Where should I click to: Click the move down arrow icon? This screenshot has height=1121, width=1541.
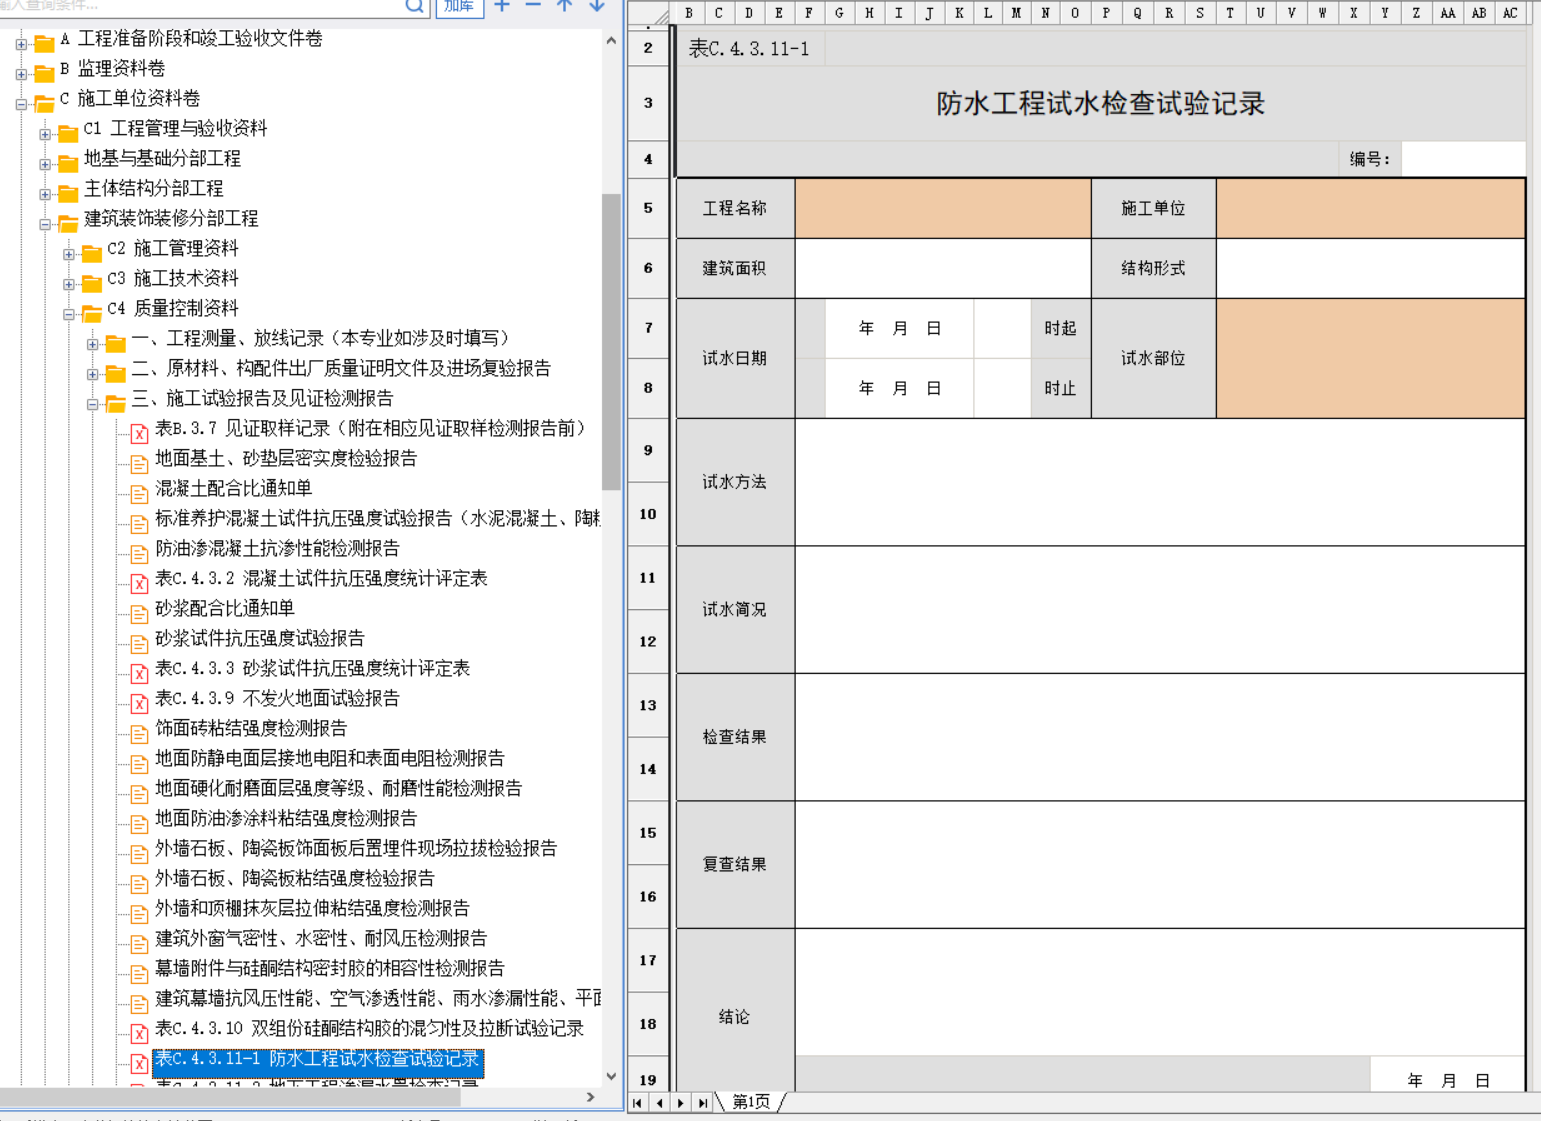pyautogui.click(x=597, y=6)
